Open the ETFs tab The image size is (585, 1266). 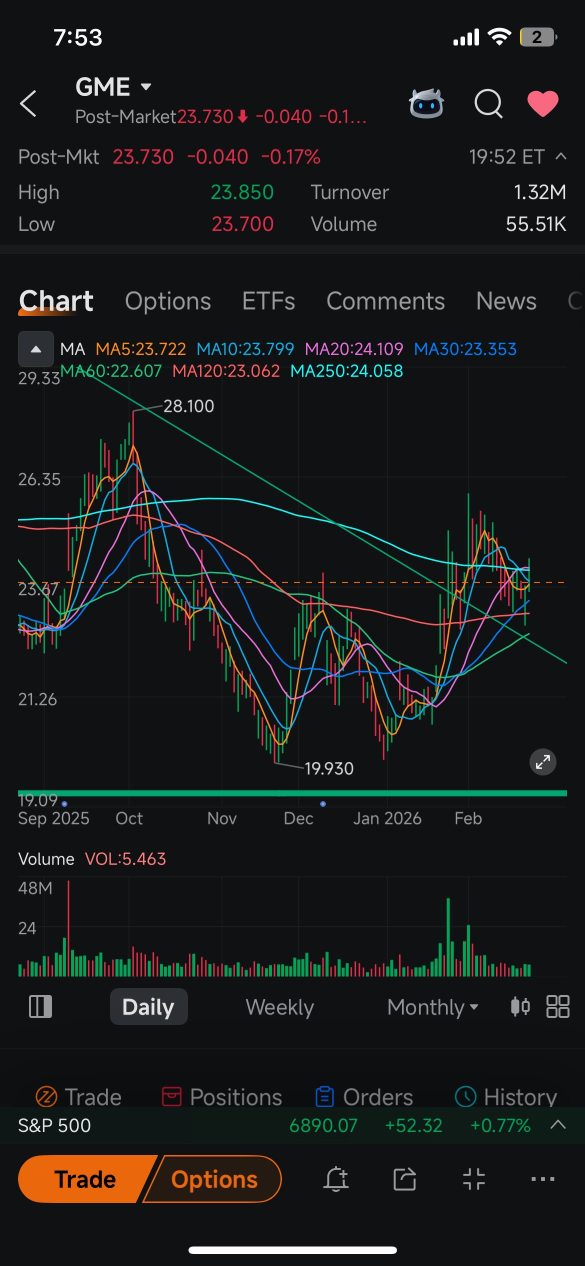pyautogui.click(x=269, y=301)
